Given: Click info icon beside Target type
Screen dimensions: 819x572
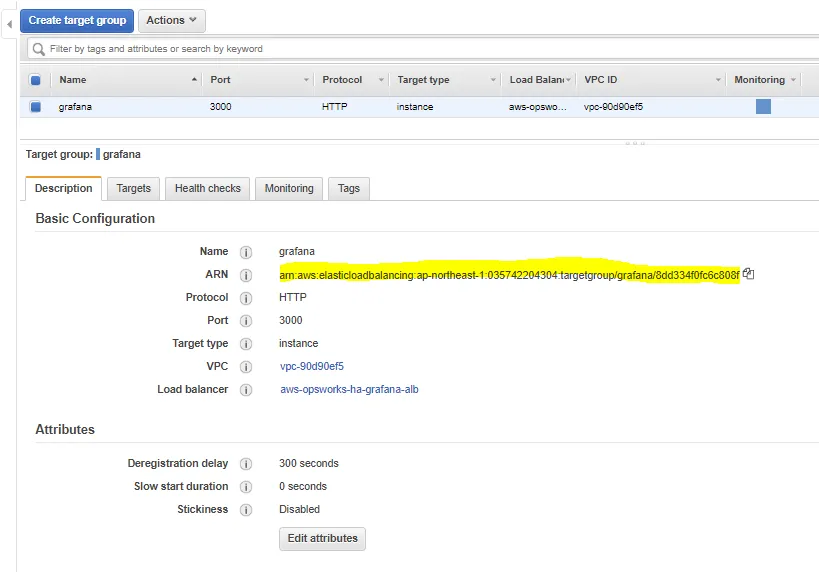Looking at the screenshot, I should [246, 344].
